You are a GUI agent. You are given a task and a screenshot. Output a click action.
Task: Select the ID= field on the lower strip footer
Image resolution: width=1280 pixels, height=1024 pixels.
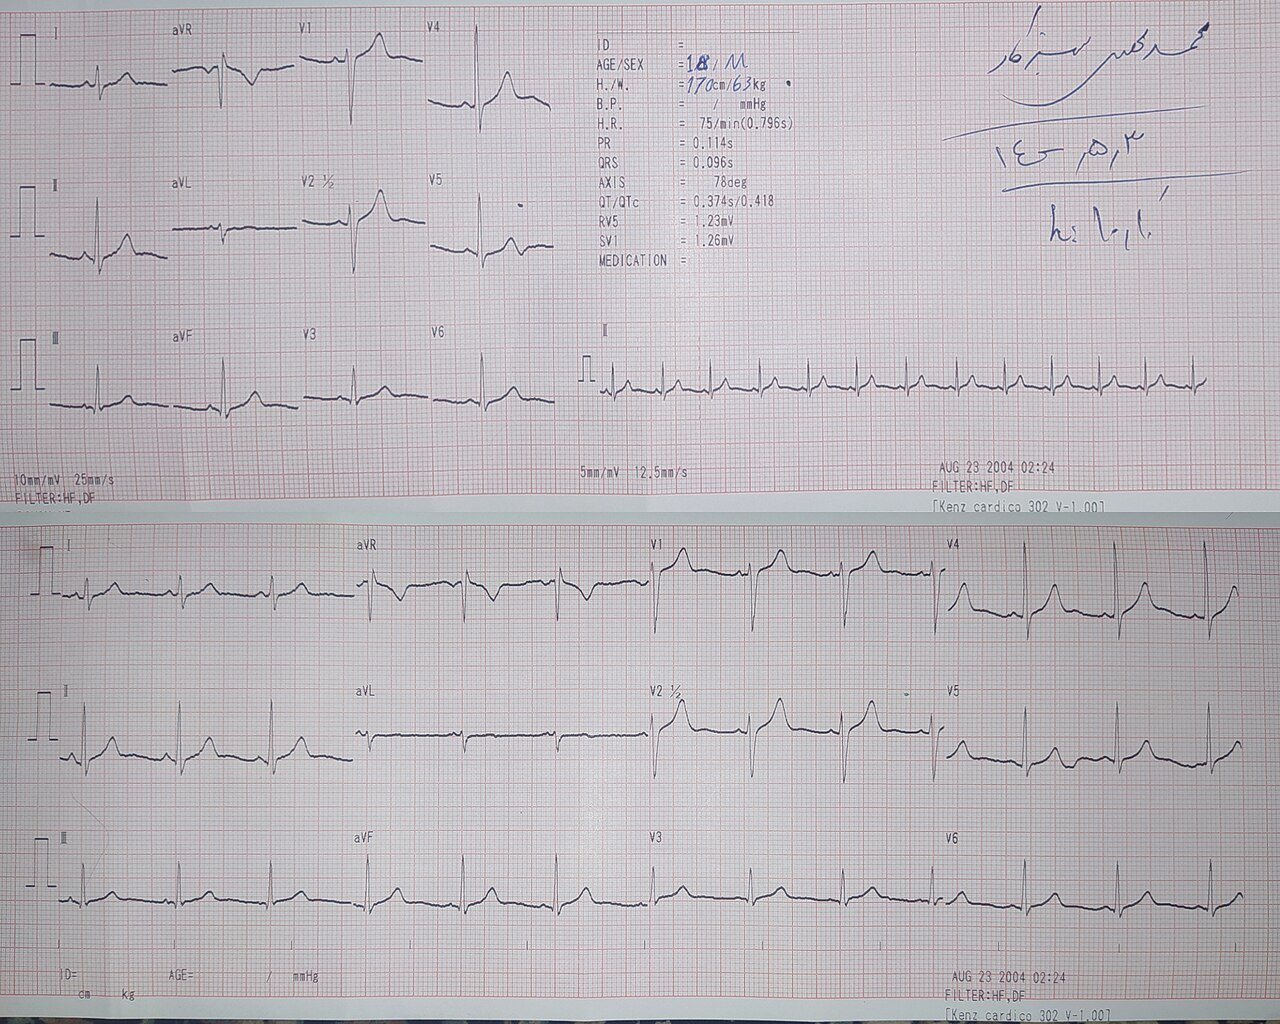click(69, 974)
